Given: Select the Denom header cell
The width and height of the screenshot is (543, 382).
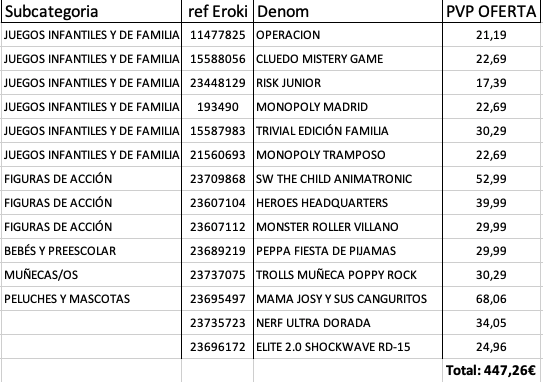Looking at the screenshot, I should 348,11.
